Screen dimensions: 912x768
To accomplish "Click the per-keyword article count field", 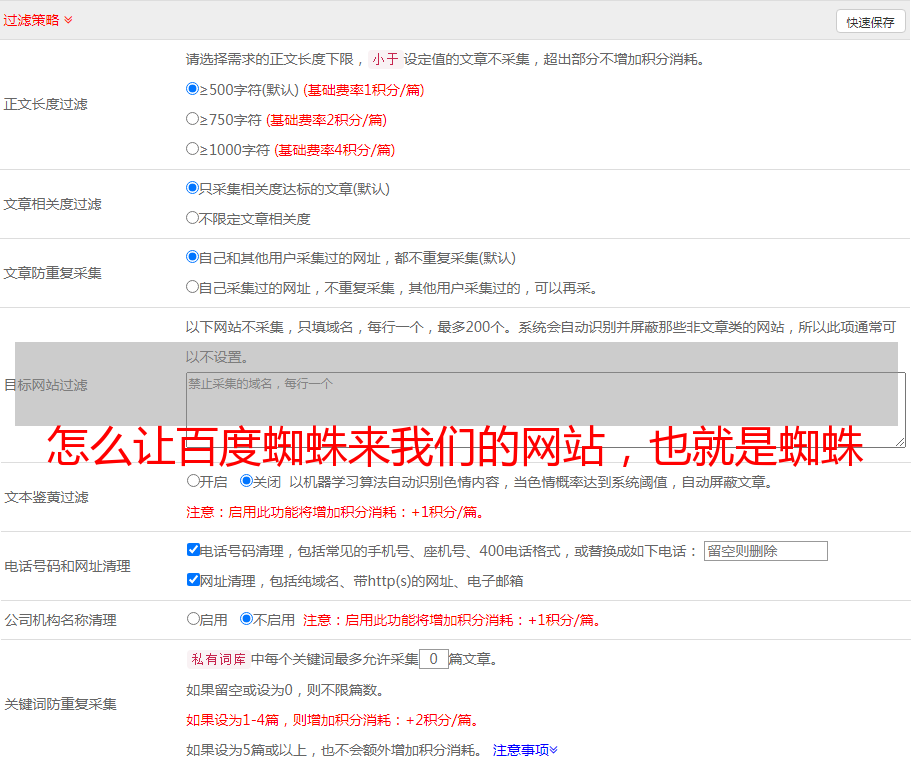I will point(433,659).
